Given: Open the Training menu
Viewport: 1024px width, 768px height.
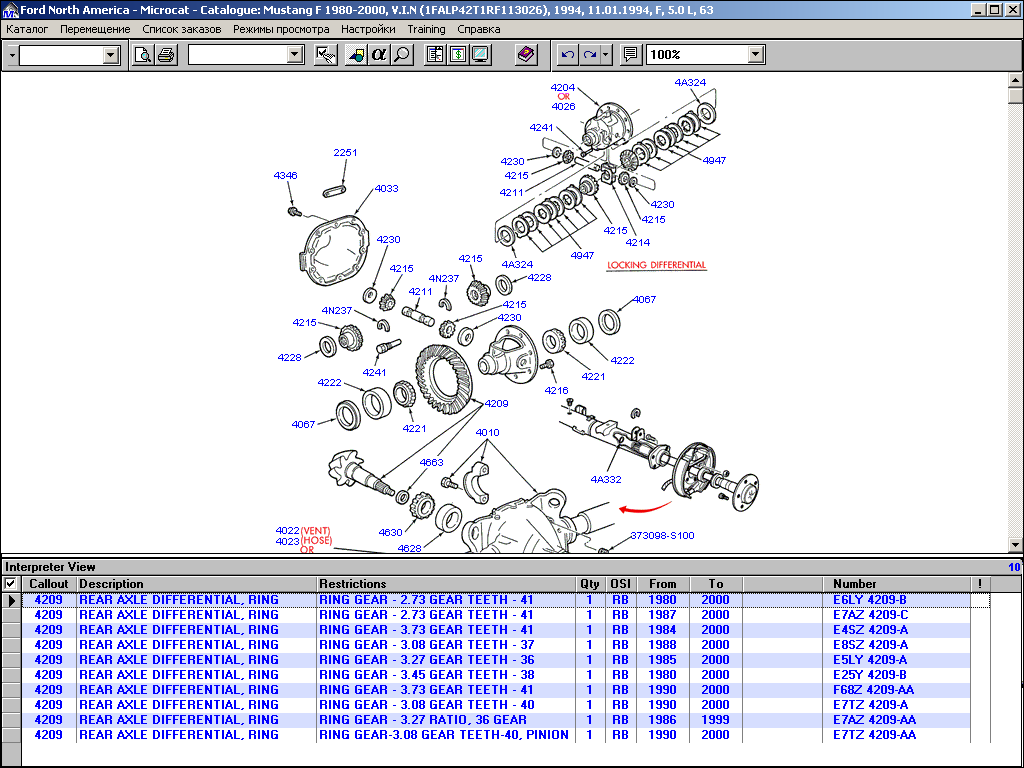Looking at the screenshot, I should click(426, 29).
